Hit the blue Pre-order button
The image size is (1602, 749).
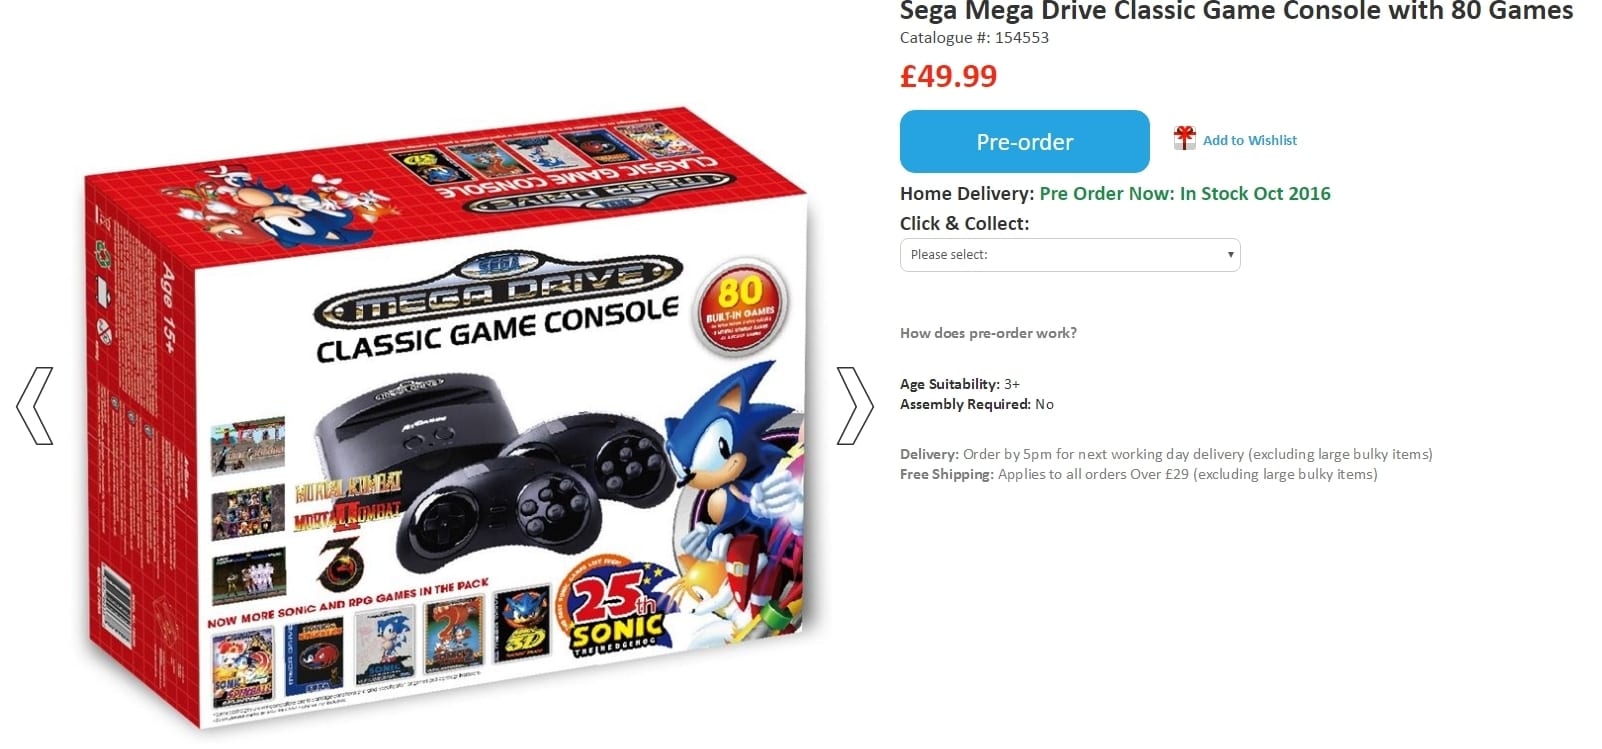(x=1024, y=142)
